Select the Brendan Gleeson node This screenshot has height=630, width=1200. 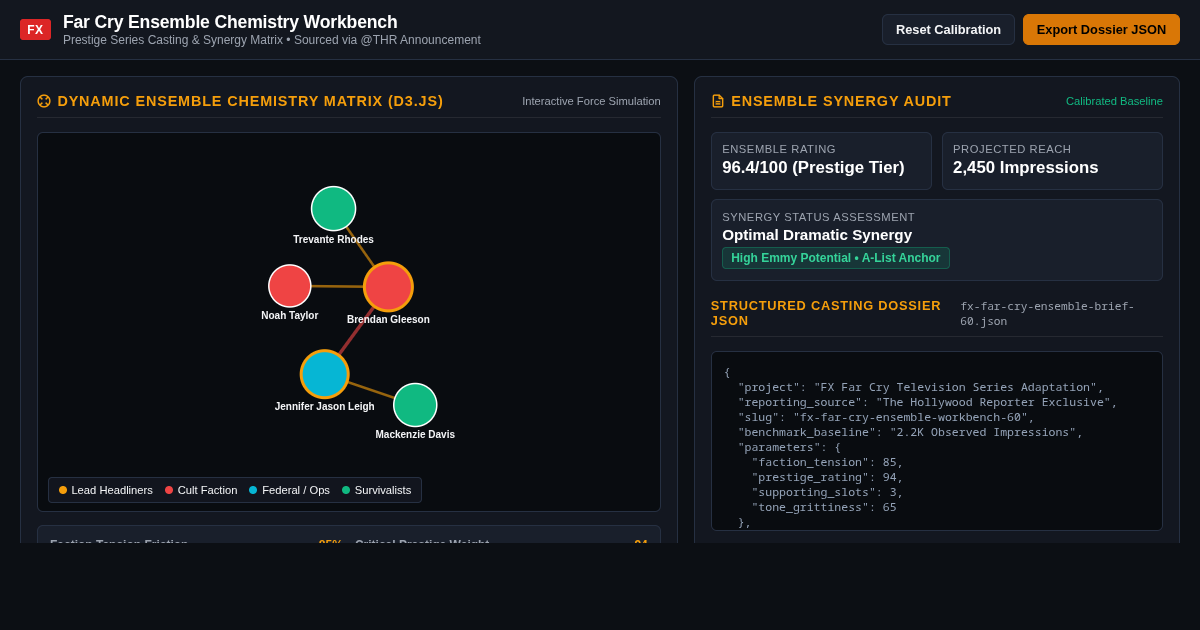tap(388, 287)
